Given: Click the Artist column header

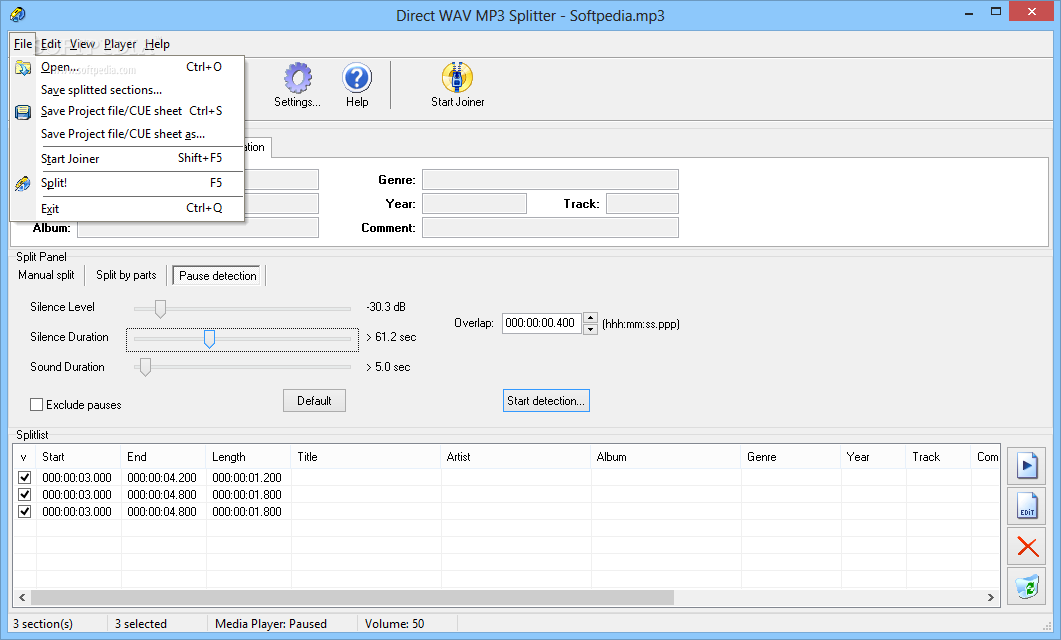Looking at the screenshot, I should 516,457.
